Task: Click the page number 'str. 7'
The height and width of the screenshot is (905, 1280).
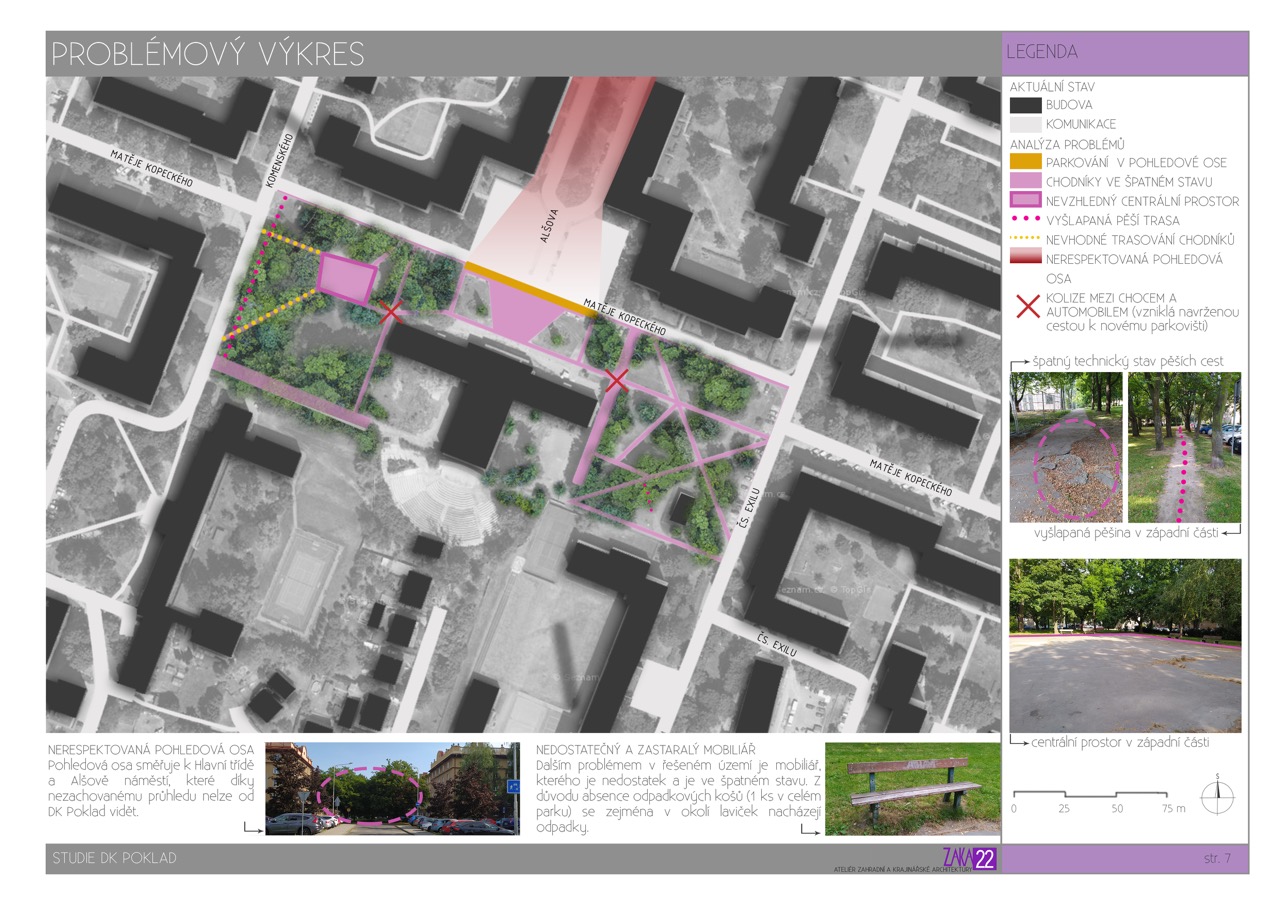Action: pos(1217,858)
